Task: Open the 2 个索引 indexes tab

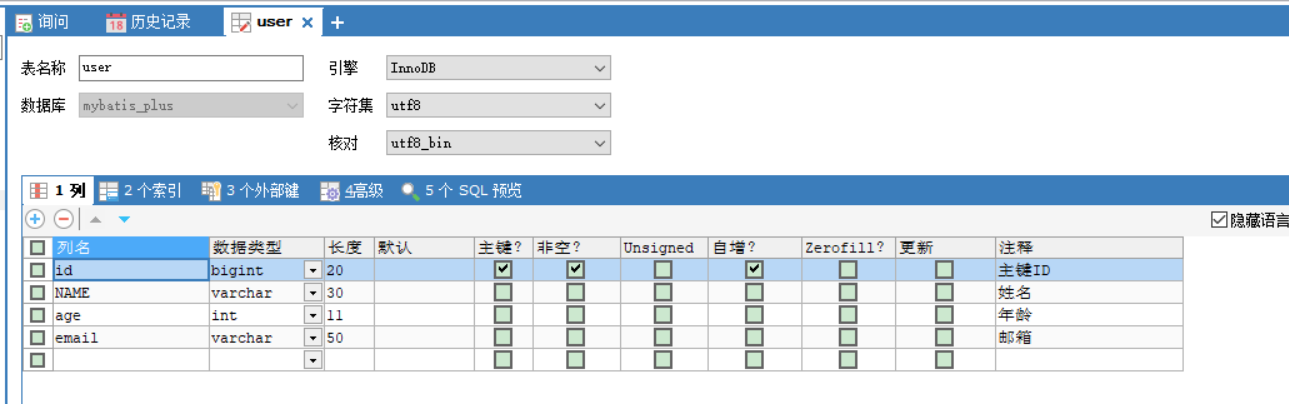Action: (x=141, y=191)
